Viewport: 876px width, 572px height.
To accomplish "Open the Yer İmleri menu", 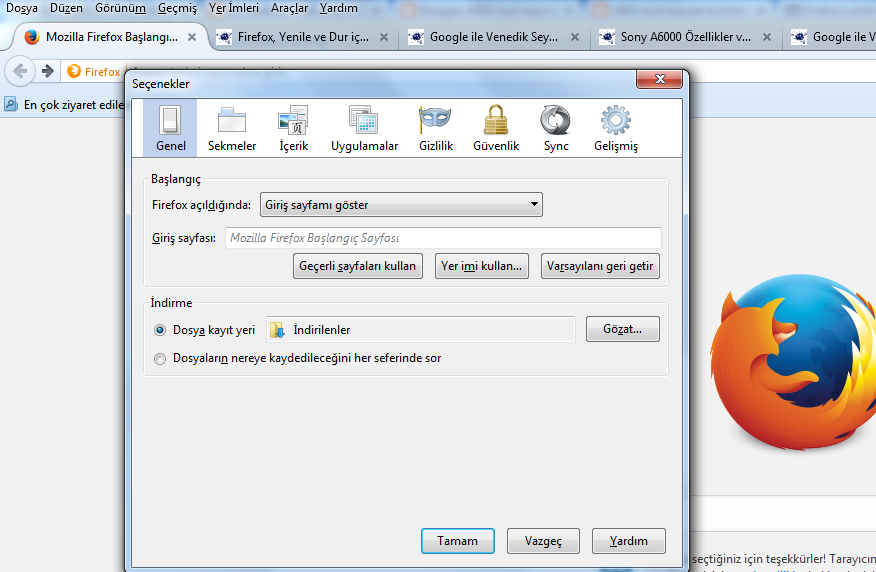I will coord(234,8).
